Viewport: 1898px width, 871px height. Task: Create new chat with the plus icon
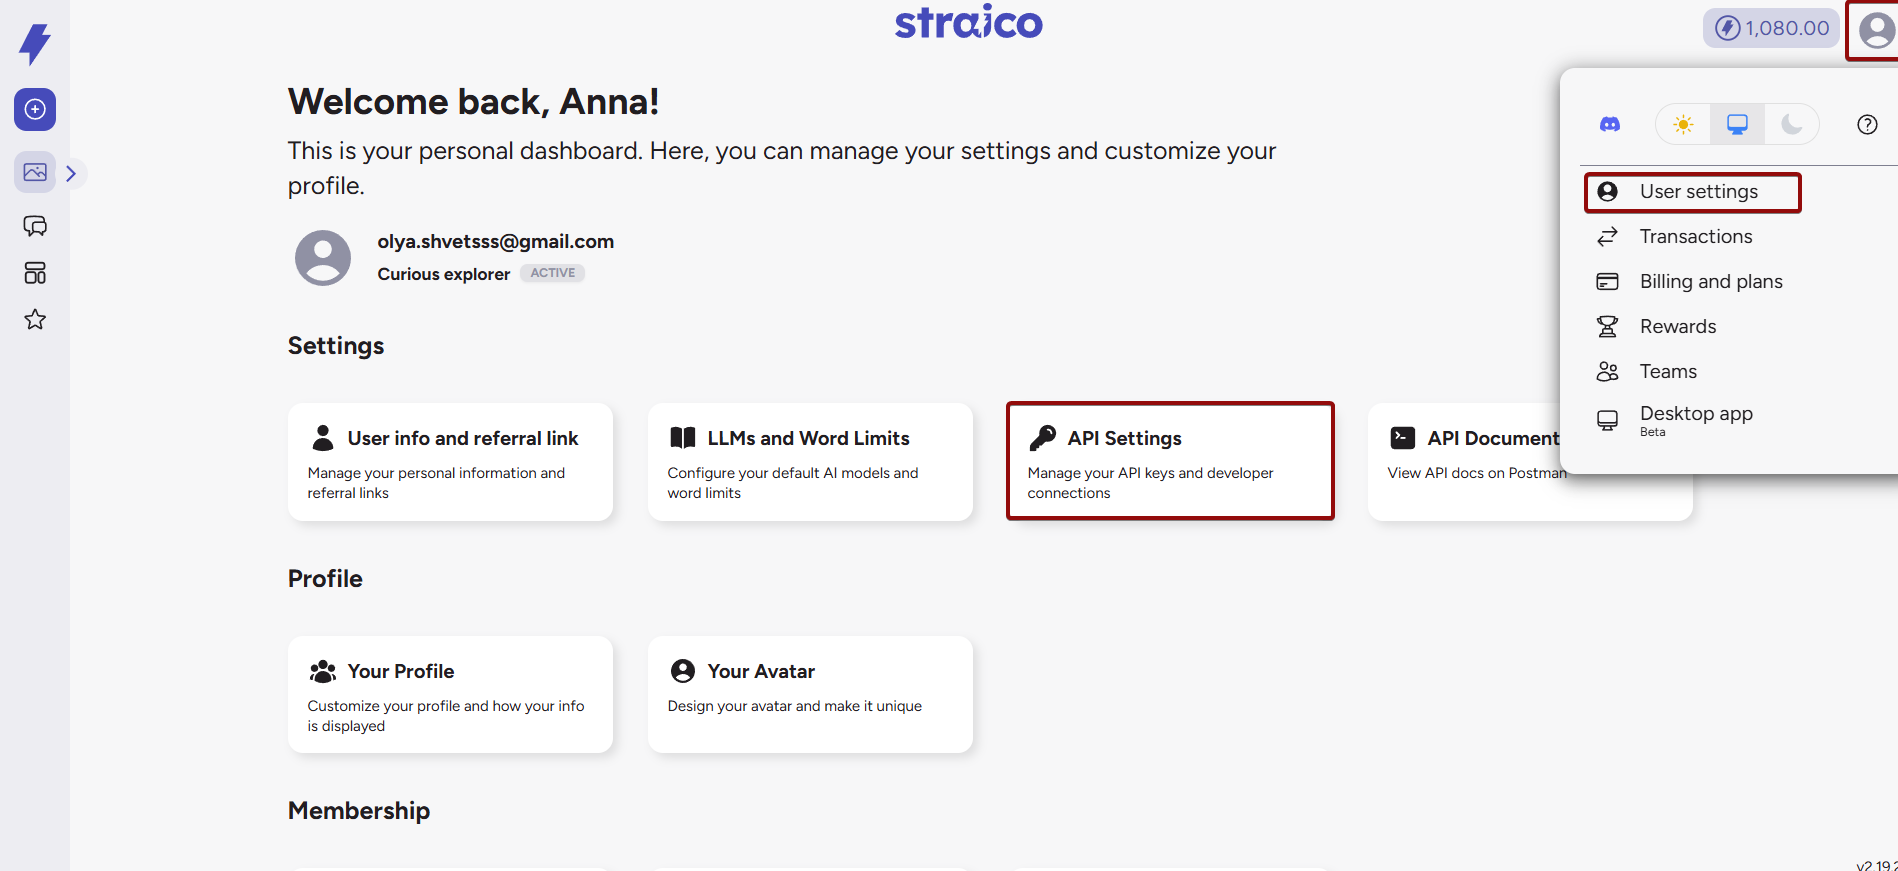click(x=35, y=110)
